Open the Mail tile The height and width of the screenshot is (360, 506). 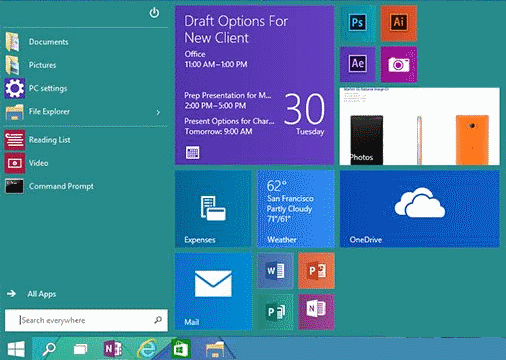coord(213,291)
